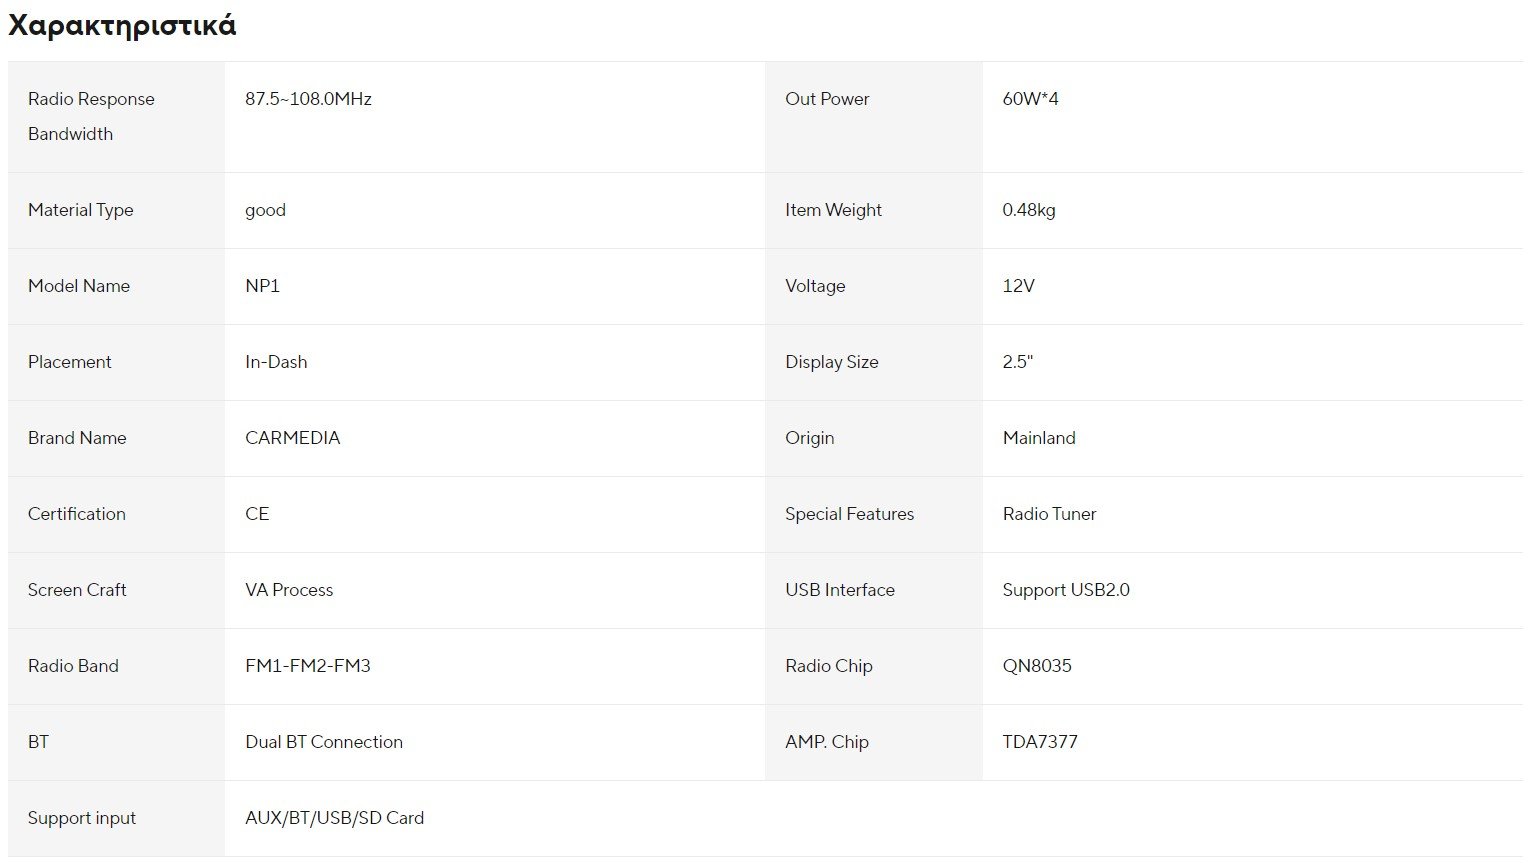
Task: Select the Certification label cell
Action: [x=77, y=514]
